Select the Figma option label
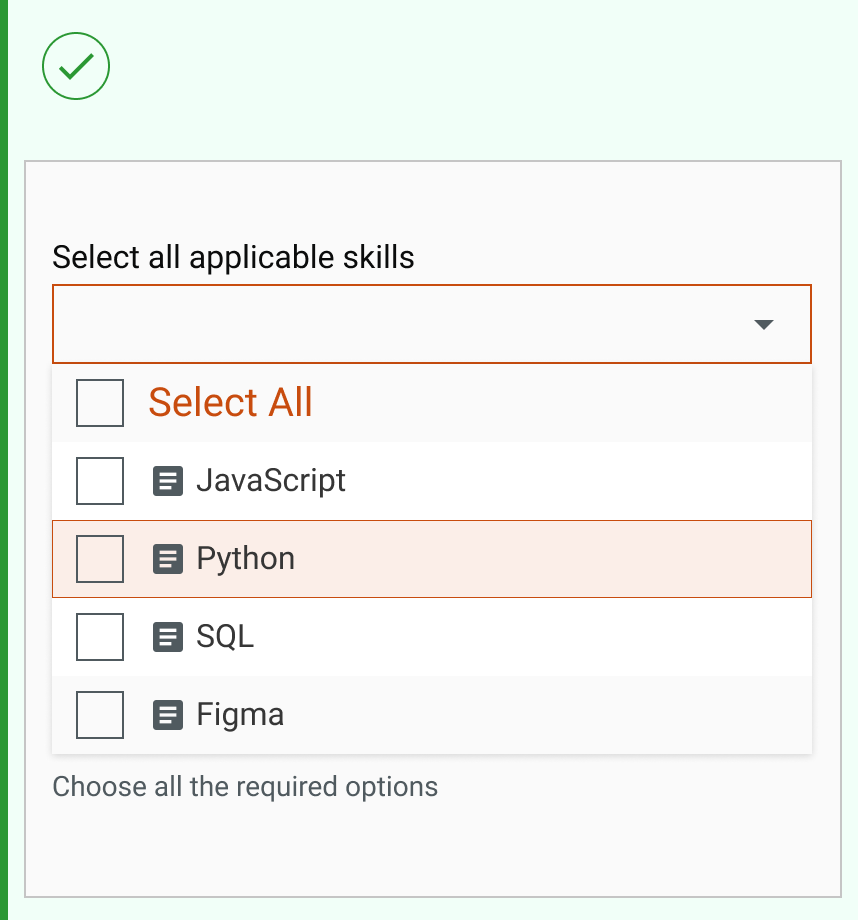 pos(240,715)
